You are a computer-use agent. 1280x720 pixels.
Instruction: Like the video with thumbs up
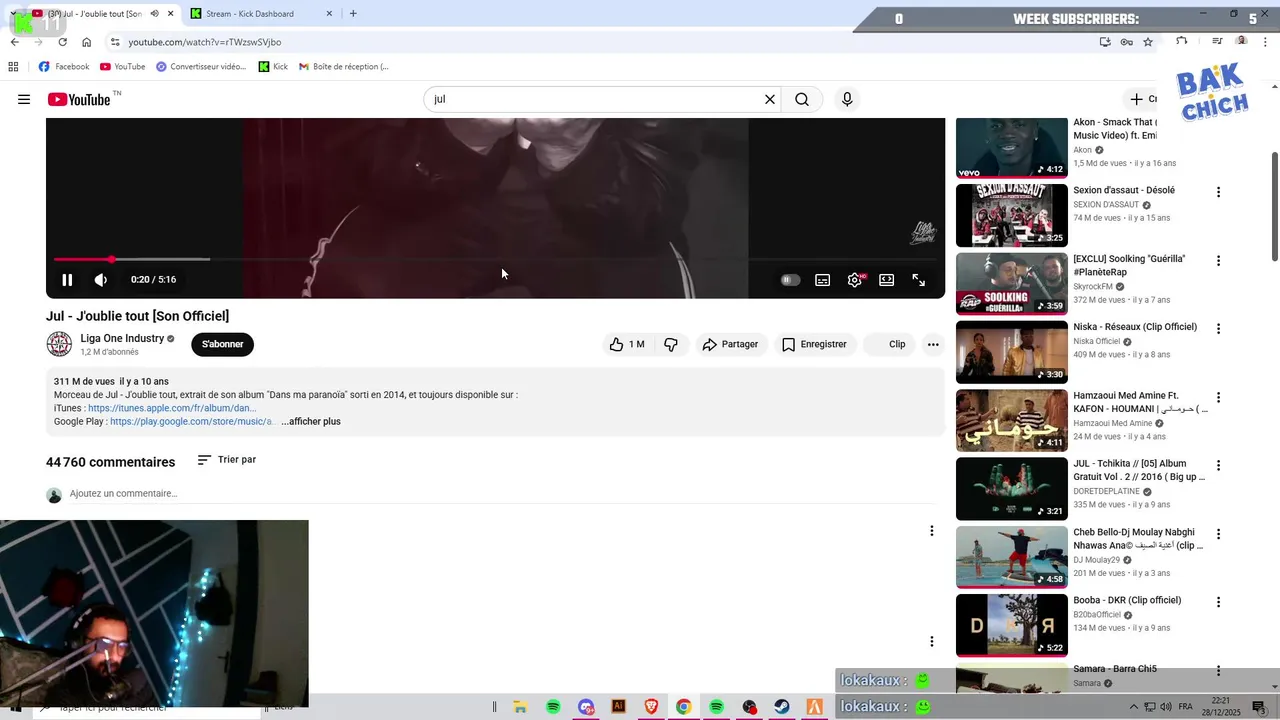pos(627,344)
